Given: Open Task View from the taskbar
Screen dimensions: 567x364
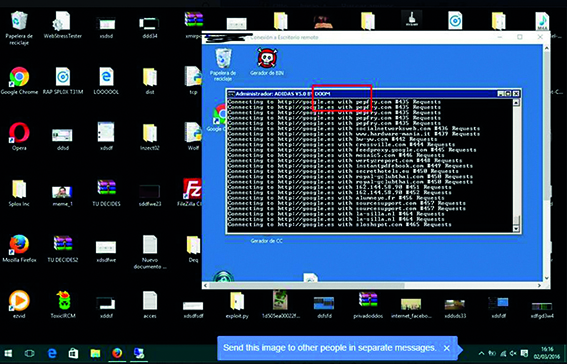Looking at the screenshot, I should pos(30,353).
